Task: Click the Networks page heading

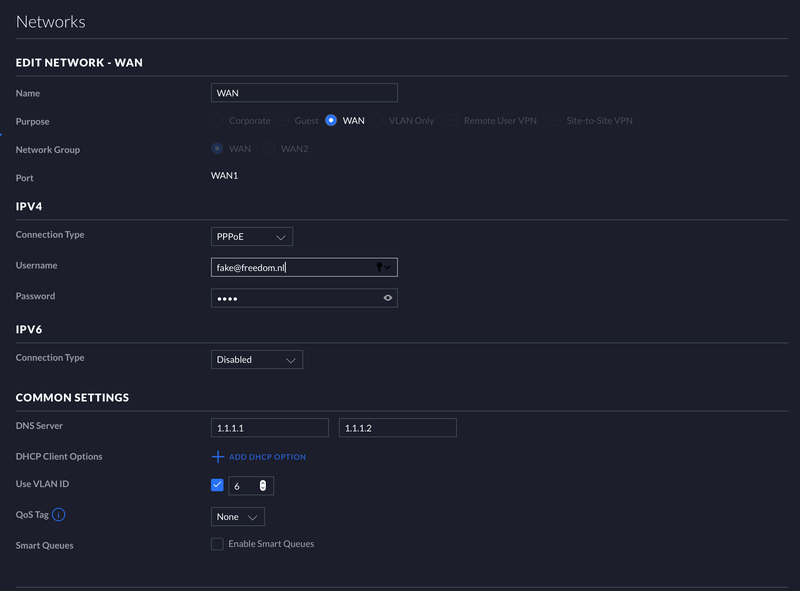Action: click(x=51, y=22)
